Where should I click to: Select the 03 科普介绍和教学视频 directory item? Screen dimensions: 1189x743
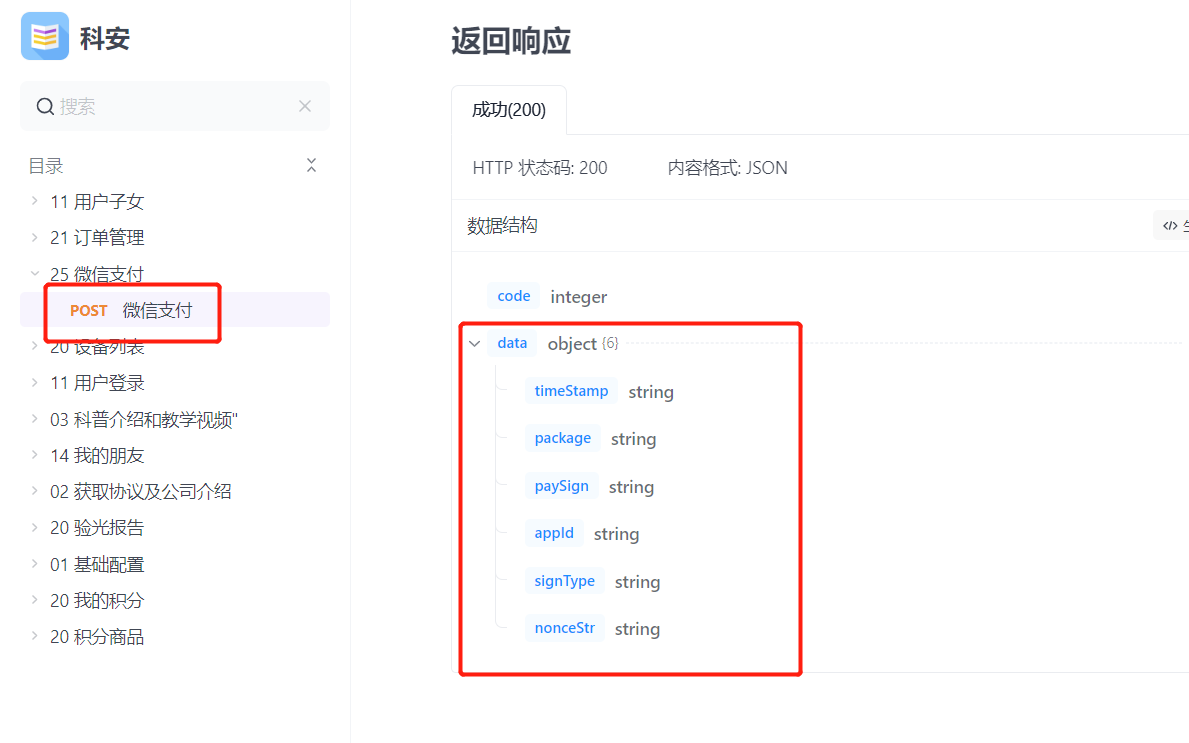pos(144,420)
